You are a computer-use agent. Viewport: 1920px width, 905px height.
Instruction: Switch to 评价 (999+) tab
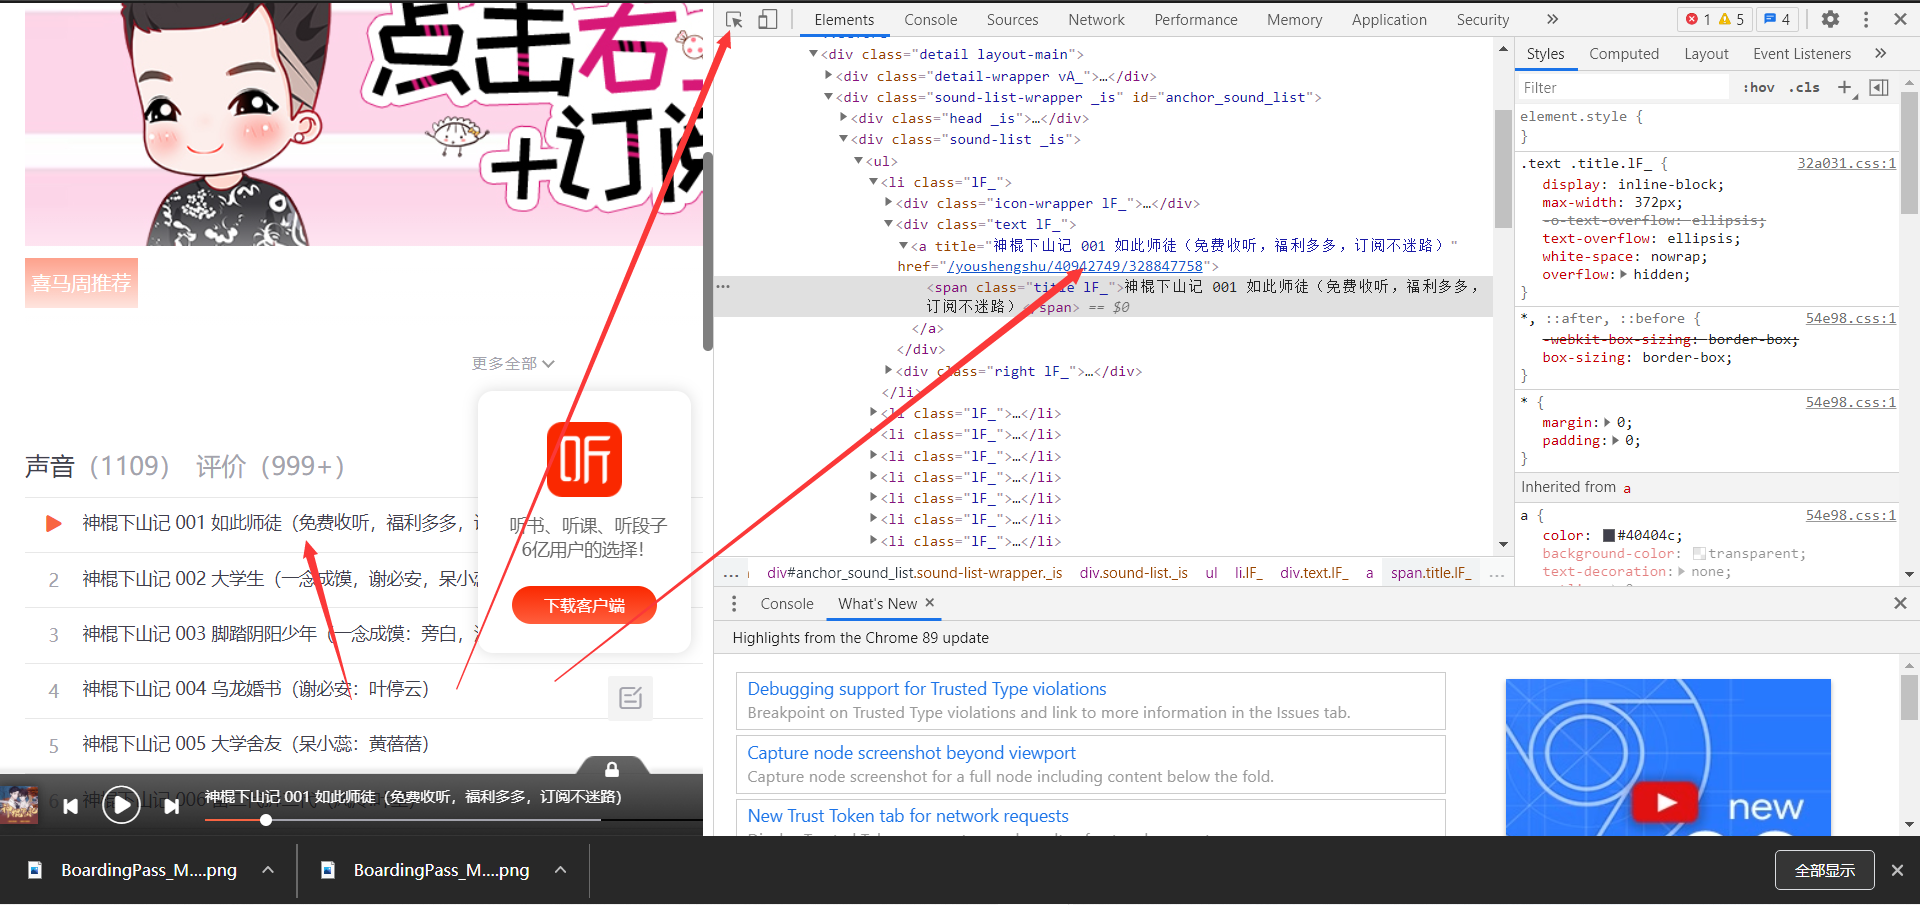click(270, 466)
